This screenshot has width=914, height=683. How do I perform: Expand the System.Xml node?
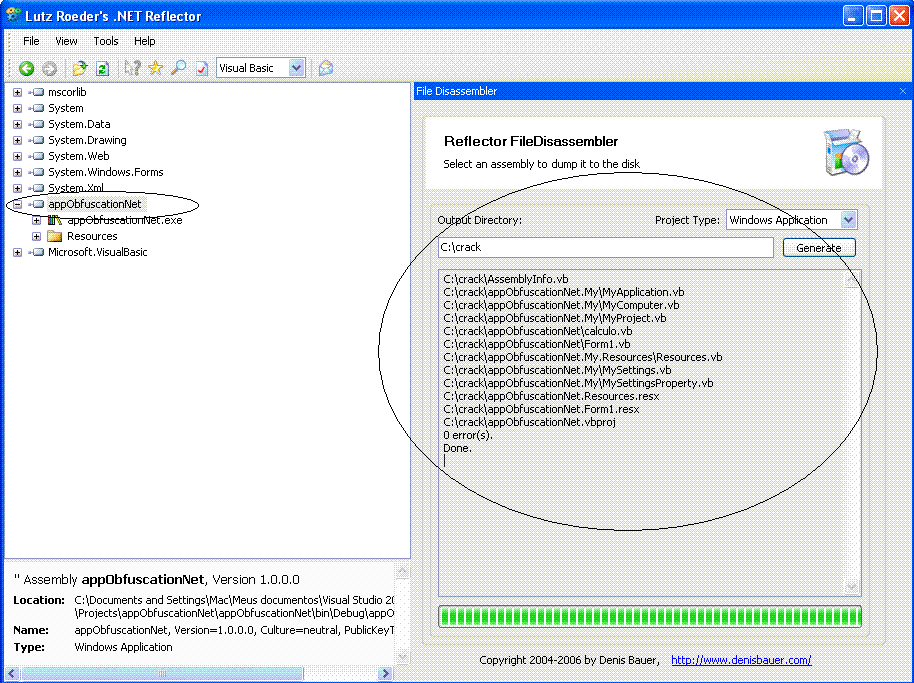(x=17, y=188)
